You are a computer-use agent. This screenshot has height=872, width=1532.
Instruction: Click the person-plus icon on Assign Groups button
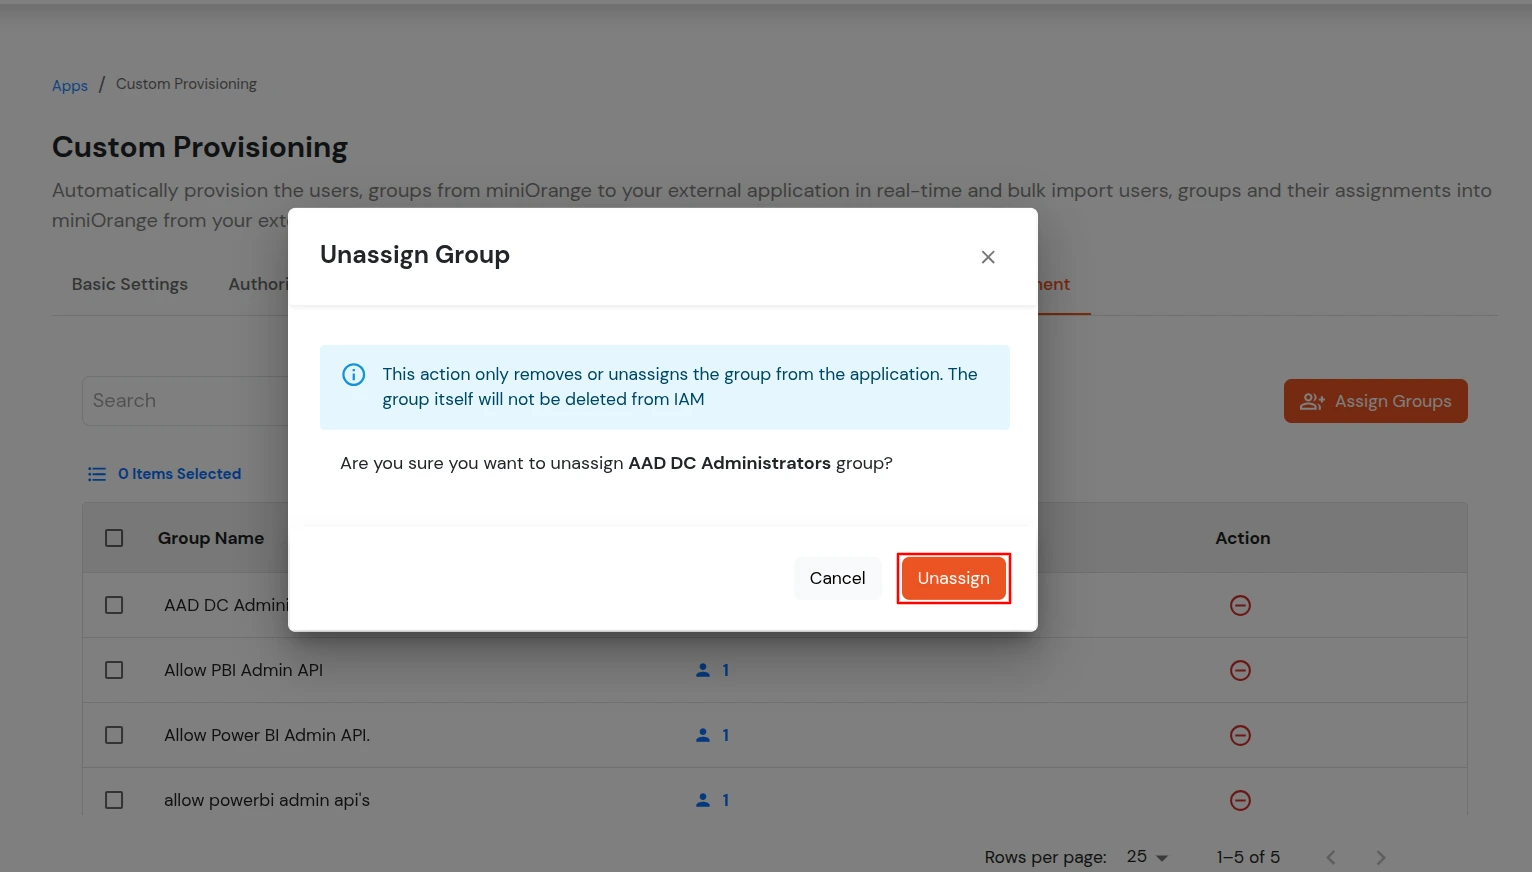click(x=1313, y=401)
